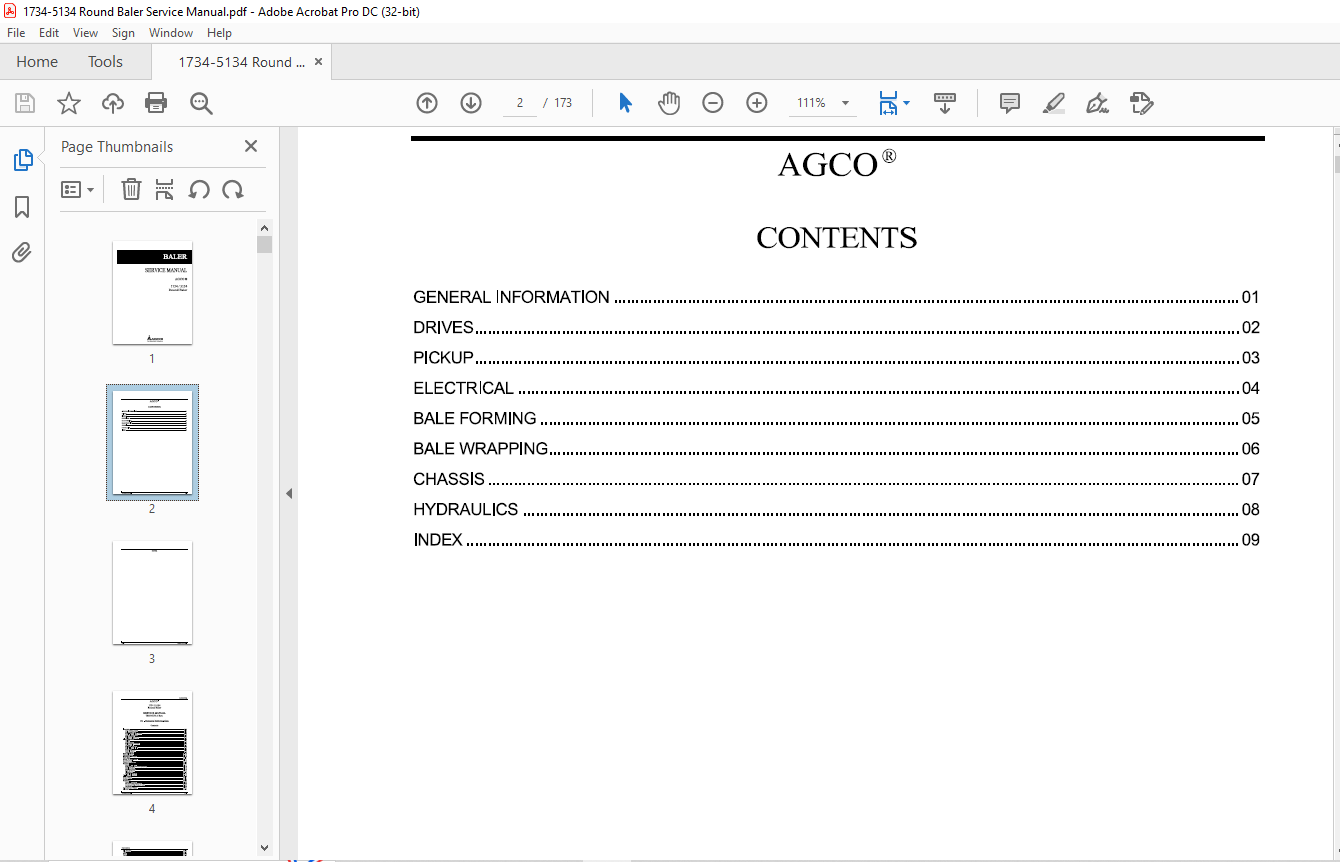Select the highlight text pen tool

(x=1053, y=103)
